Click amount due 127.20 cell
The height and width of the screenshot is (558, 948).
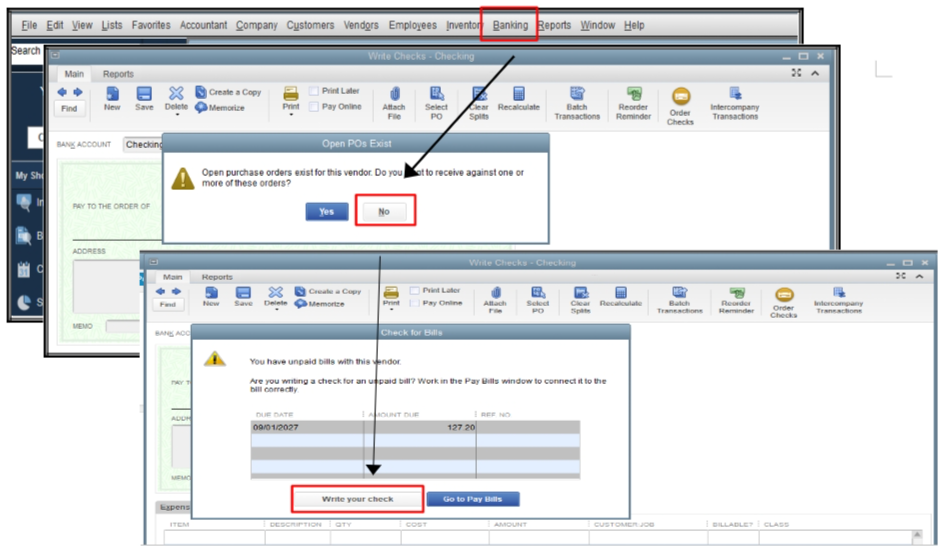coord(420,427)
